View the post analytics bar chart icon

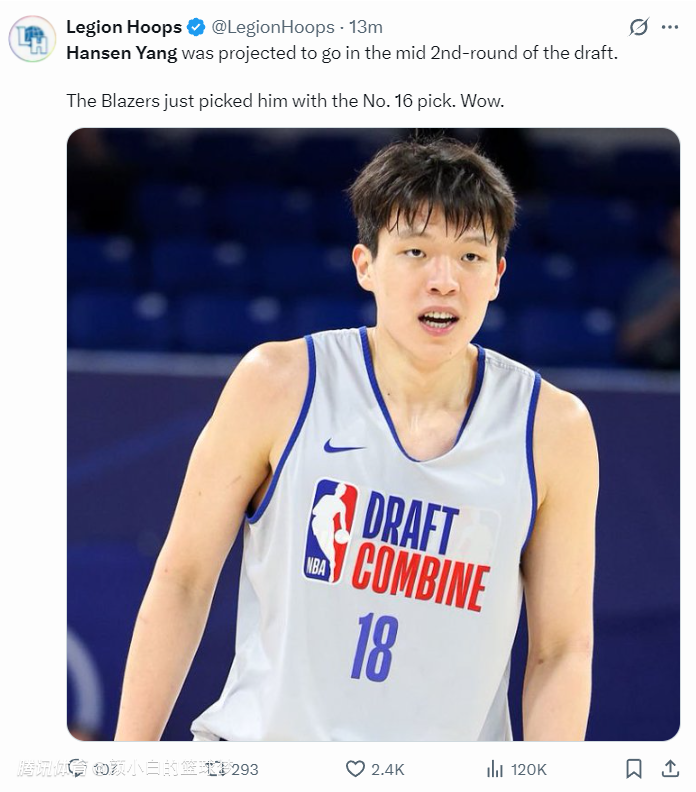coord(495,769)
